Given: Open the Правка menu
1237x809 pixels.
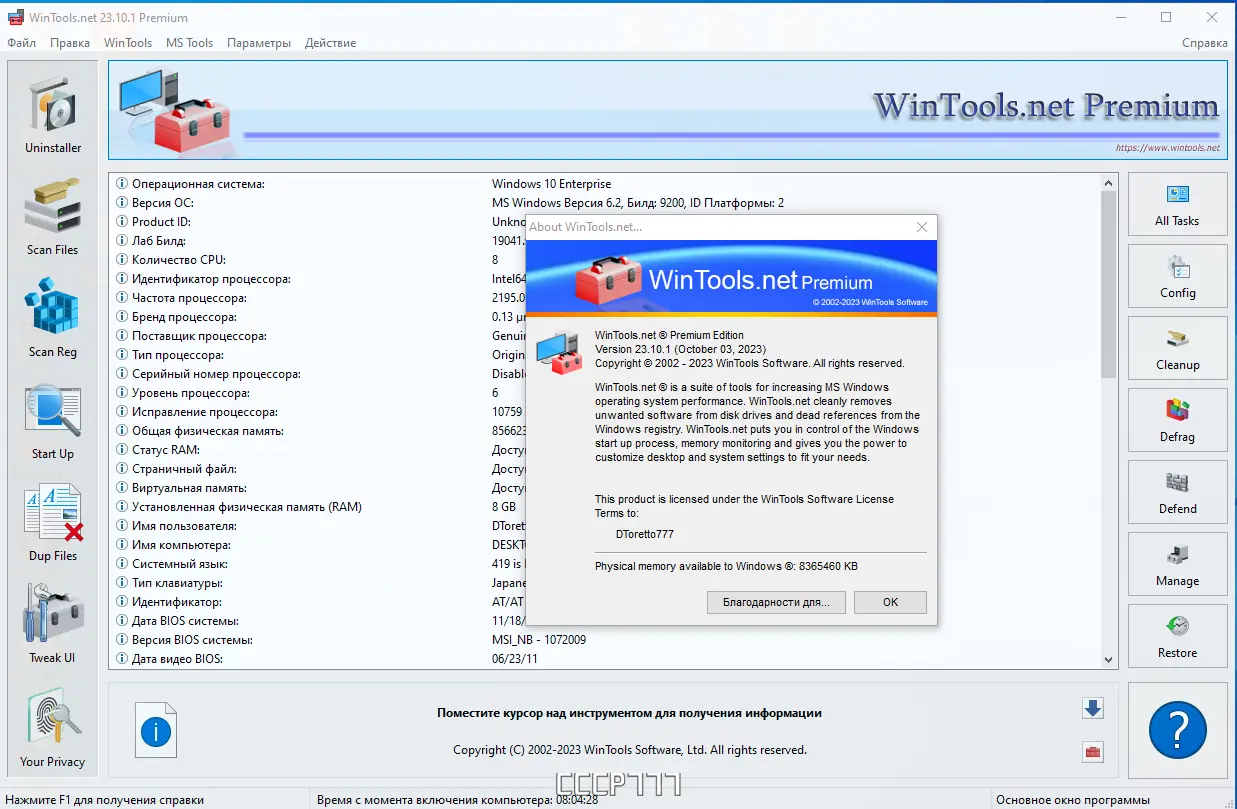Looking at the screenshot, I should 70,43.
